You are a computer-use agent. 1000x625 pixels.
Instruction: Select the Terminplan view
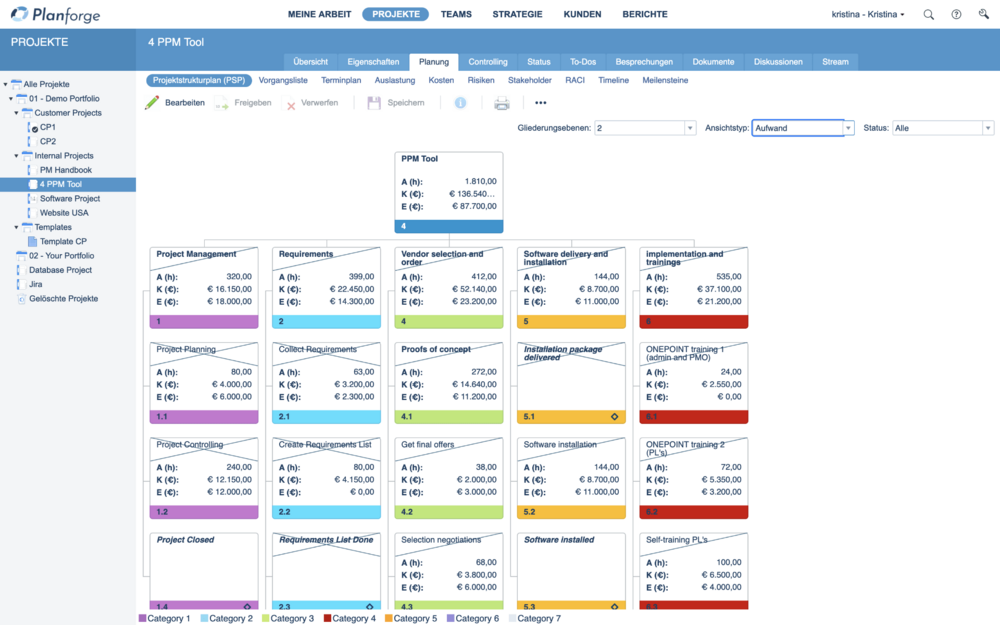pos(341,80)
